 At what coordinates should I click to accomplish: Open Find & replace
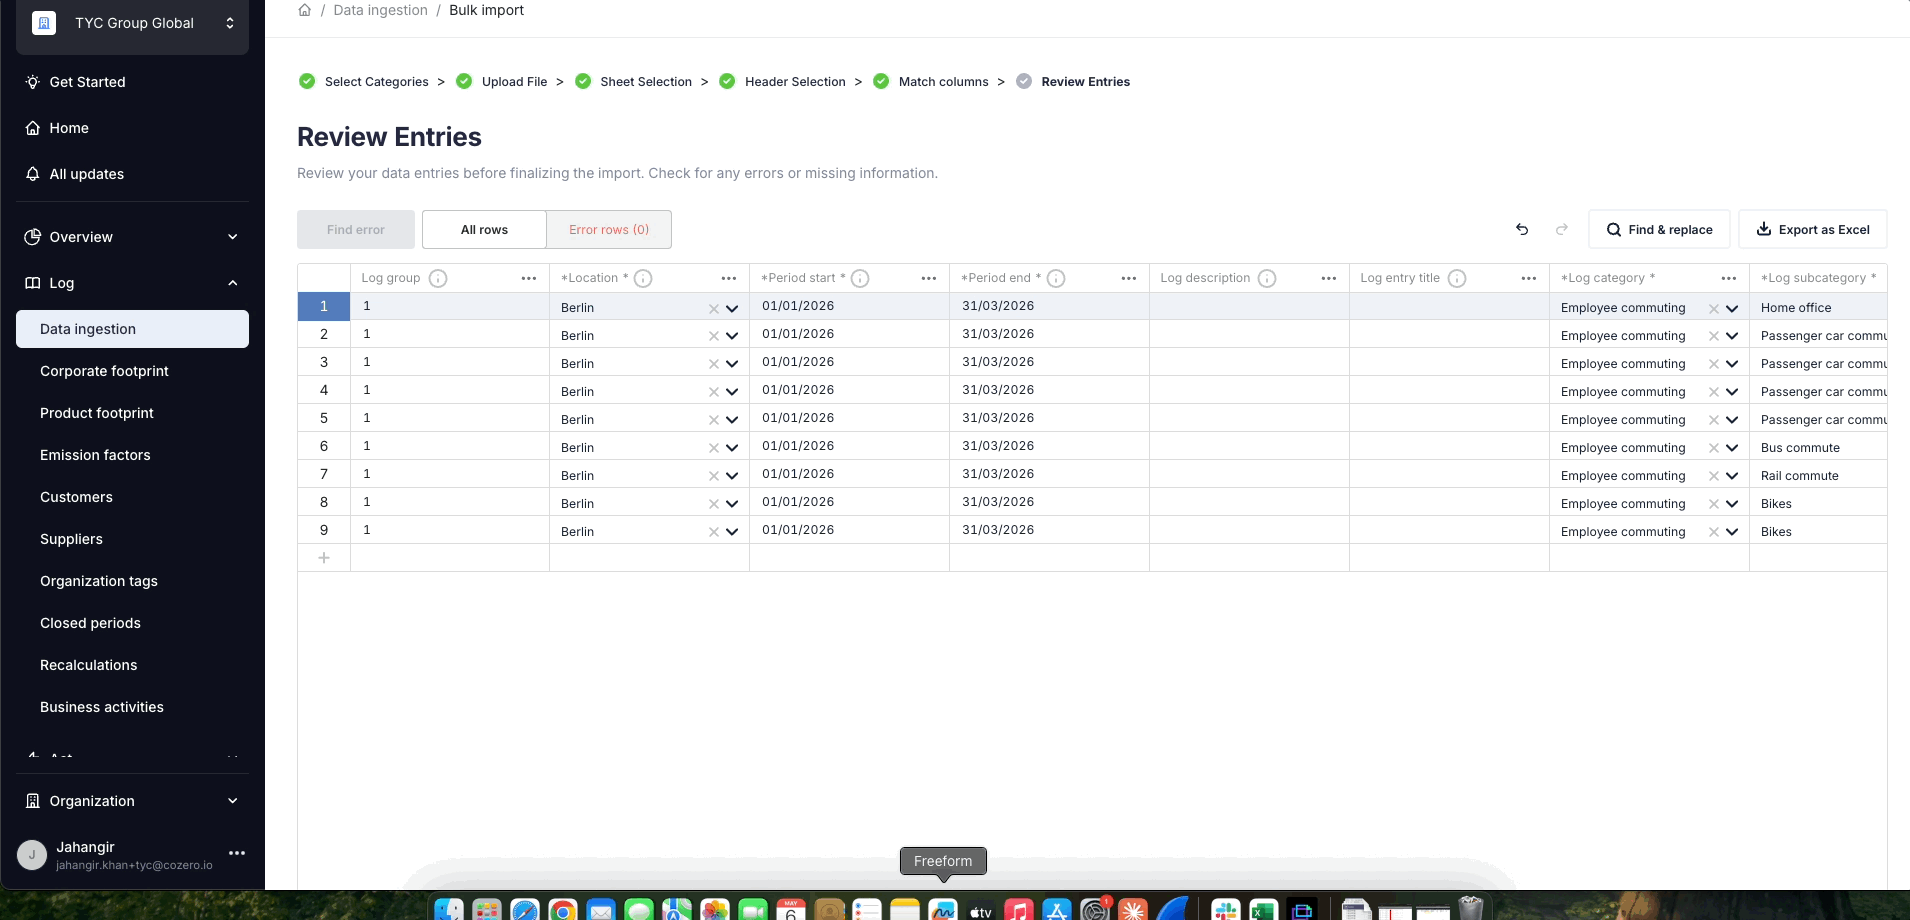click(1659, 229)
